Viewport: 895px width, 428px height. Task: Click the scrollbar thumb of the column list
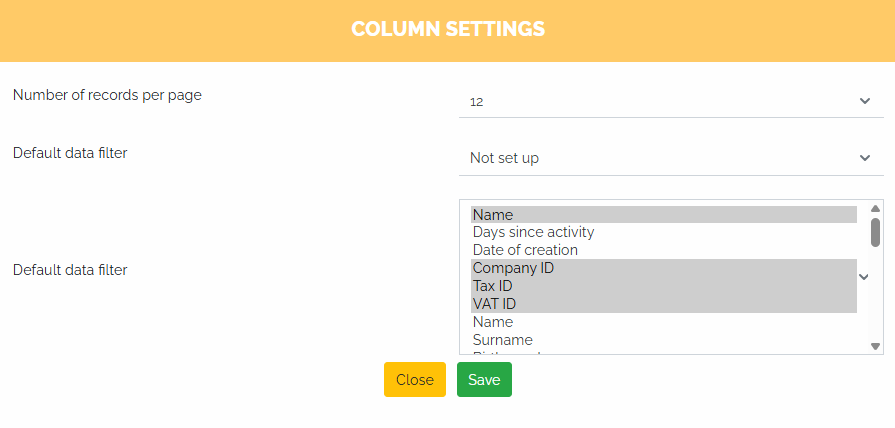[875, 231]
